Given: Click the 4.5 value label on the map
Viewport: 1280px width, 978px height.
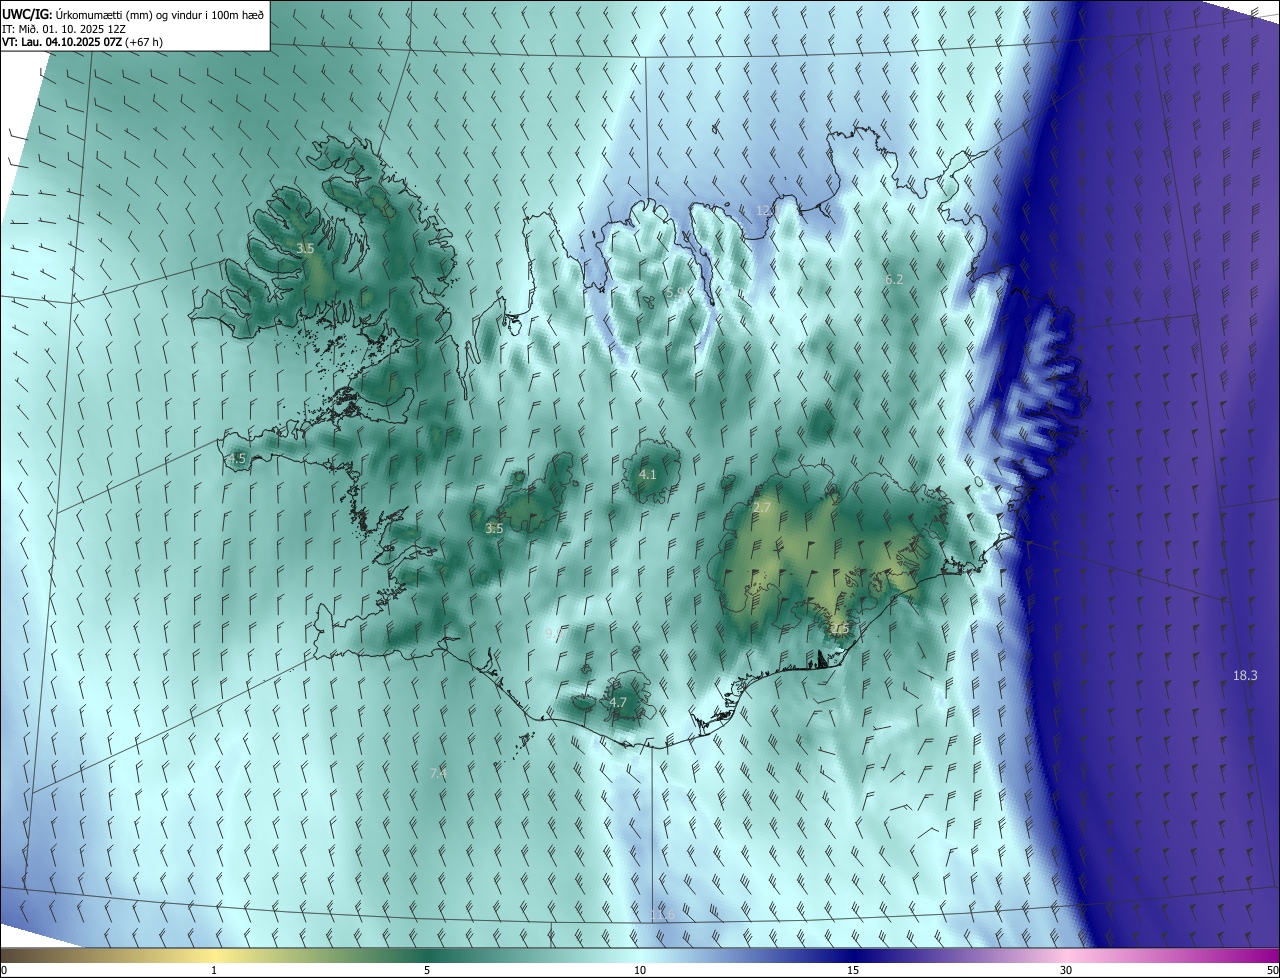Looking at the screenshot, I should point(237,459).
